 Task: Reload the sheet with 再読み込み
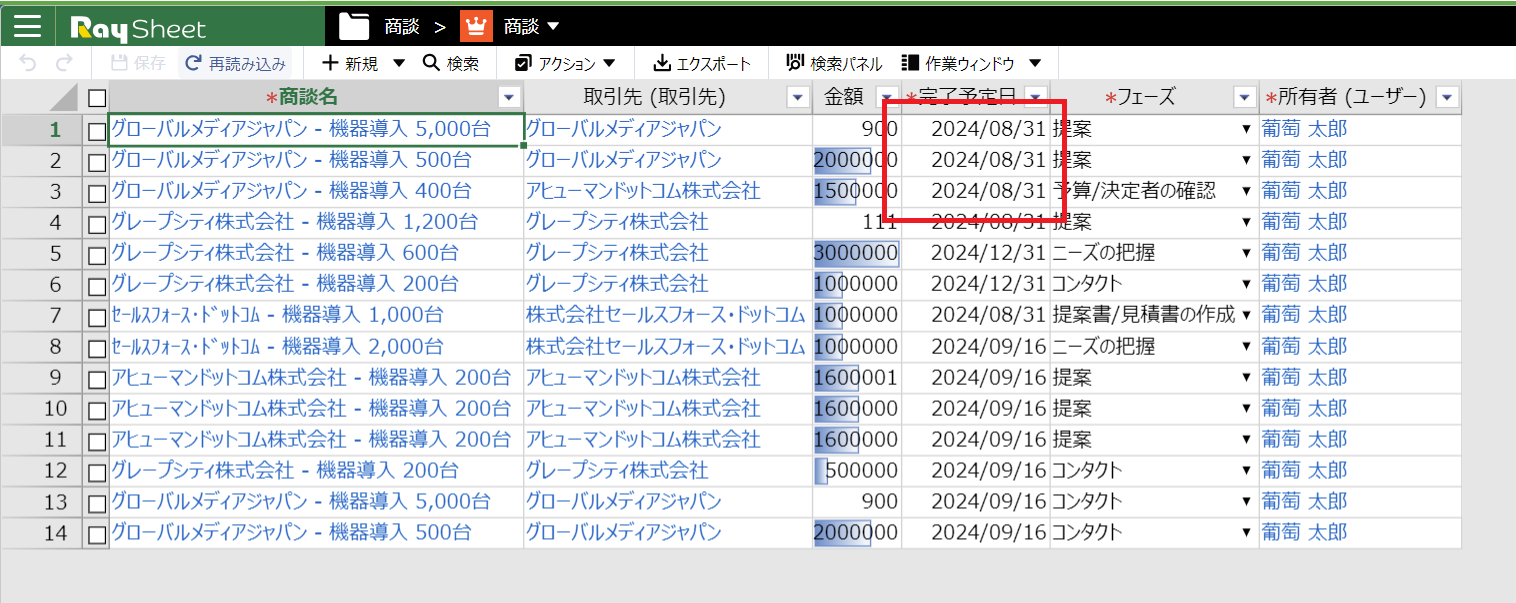coord(236,63)
